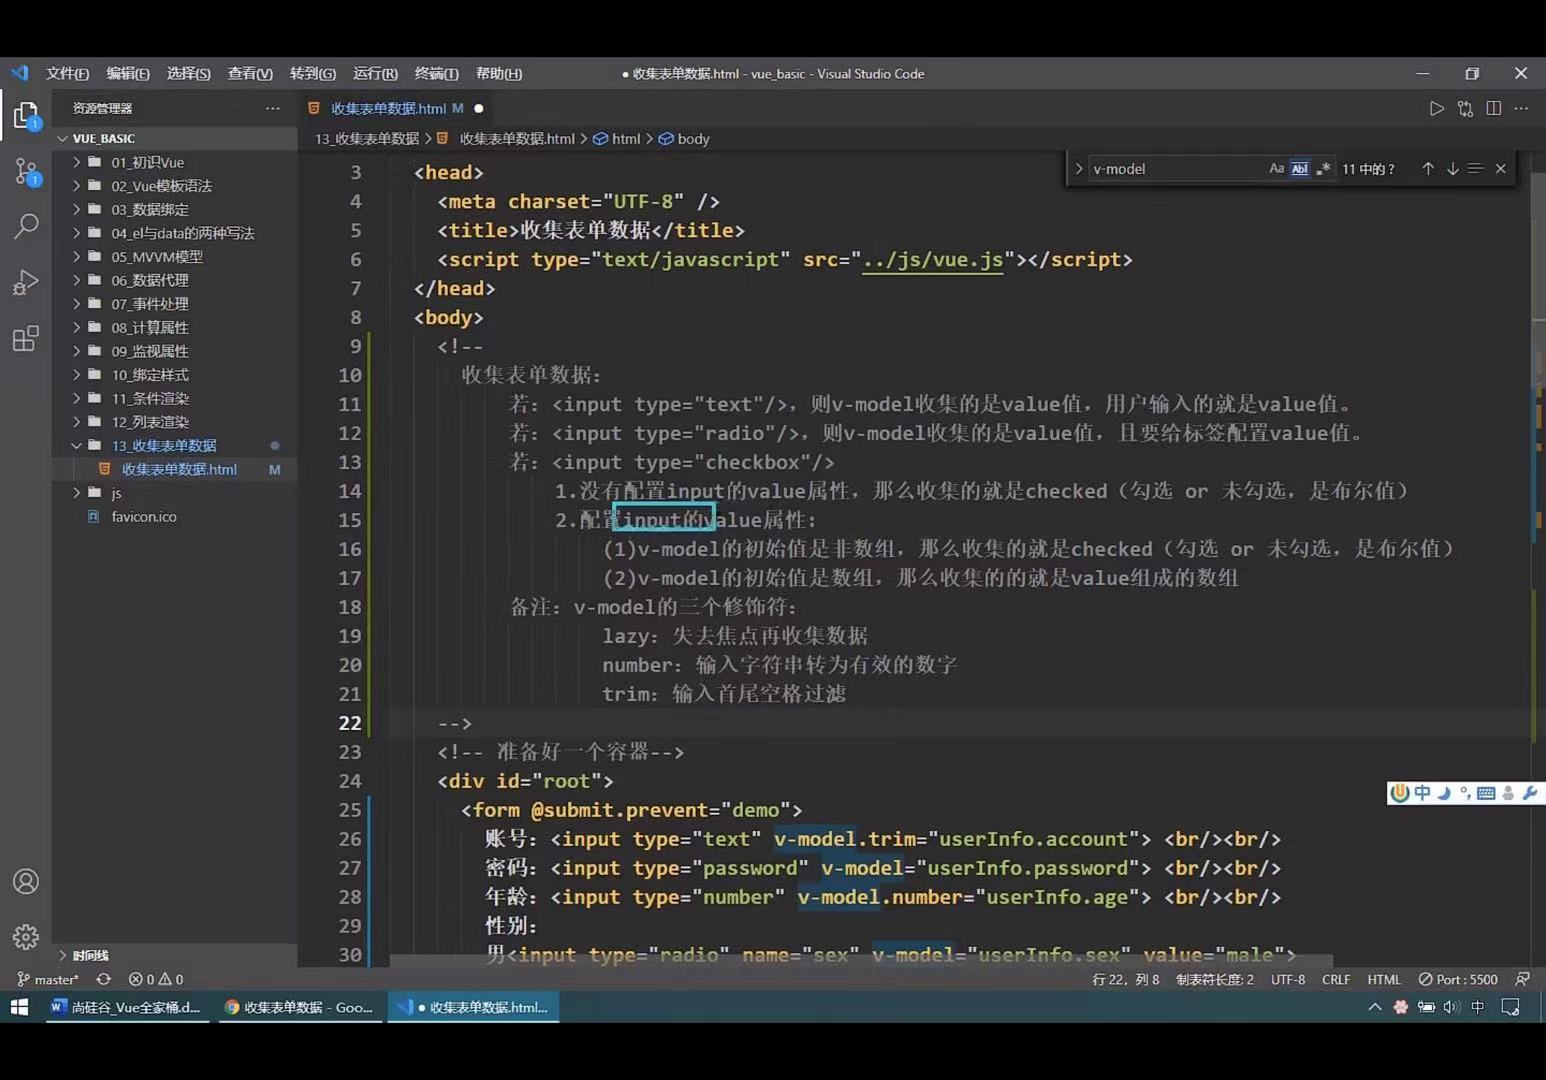
Task: Open IME soft keyboard icon
Action: tap(1486, 793)
